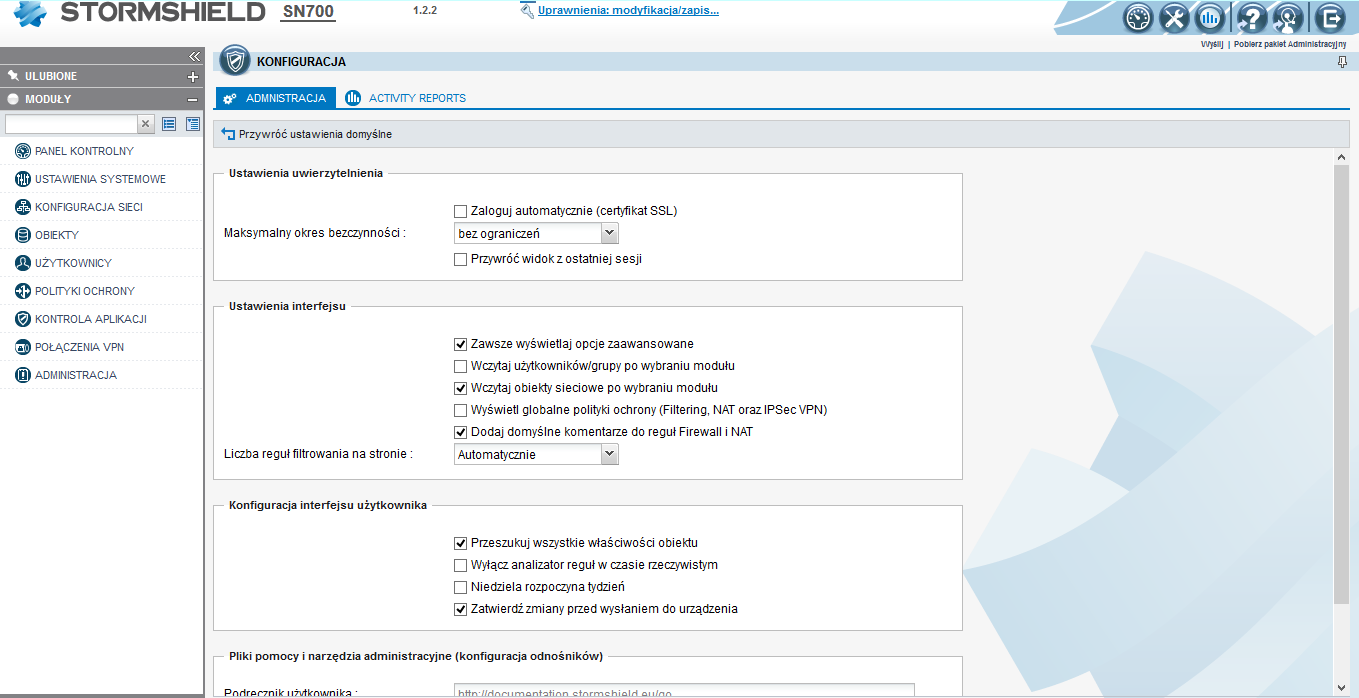Viewport: 1359px width, 698px height.
Task: Click the SN700 model label
Action: [x=308, y=12]
